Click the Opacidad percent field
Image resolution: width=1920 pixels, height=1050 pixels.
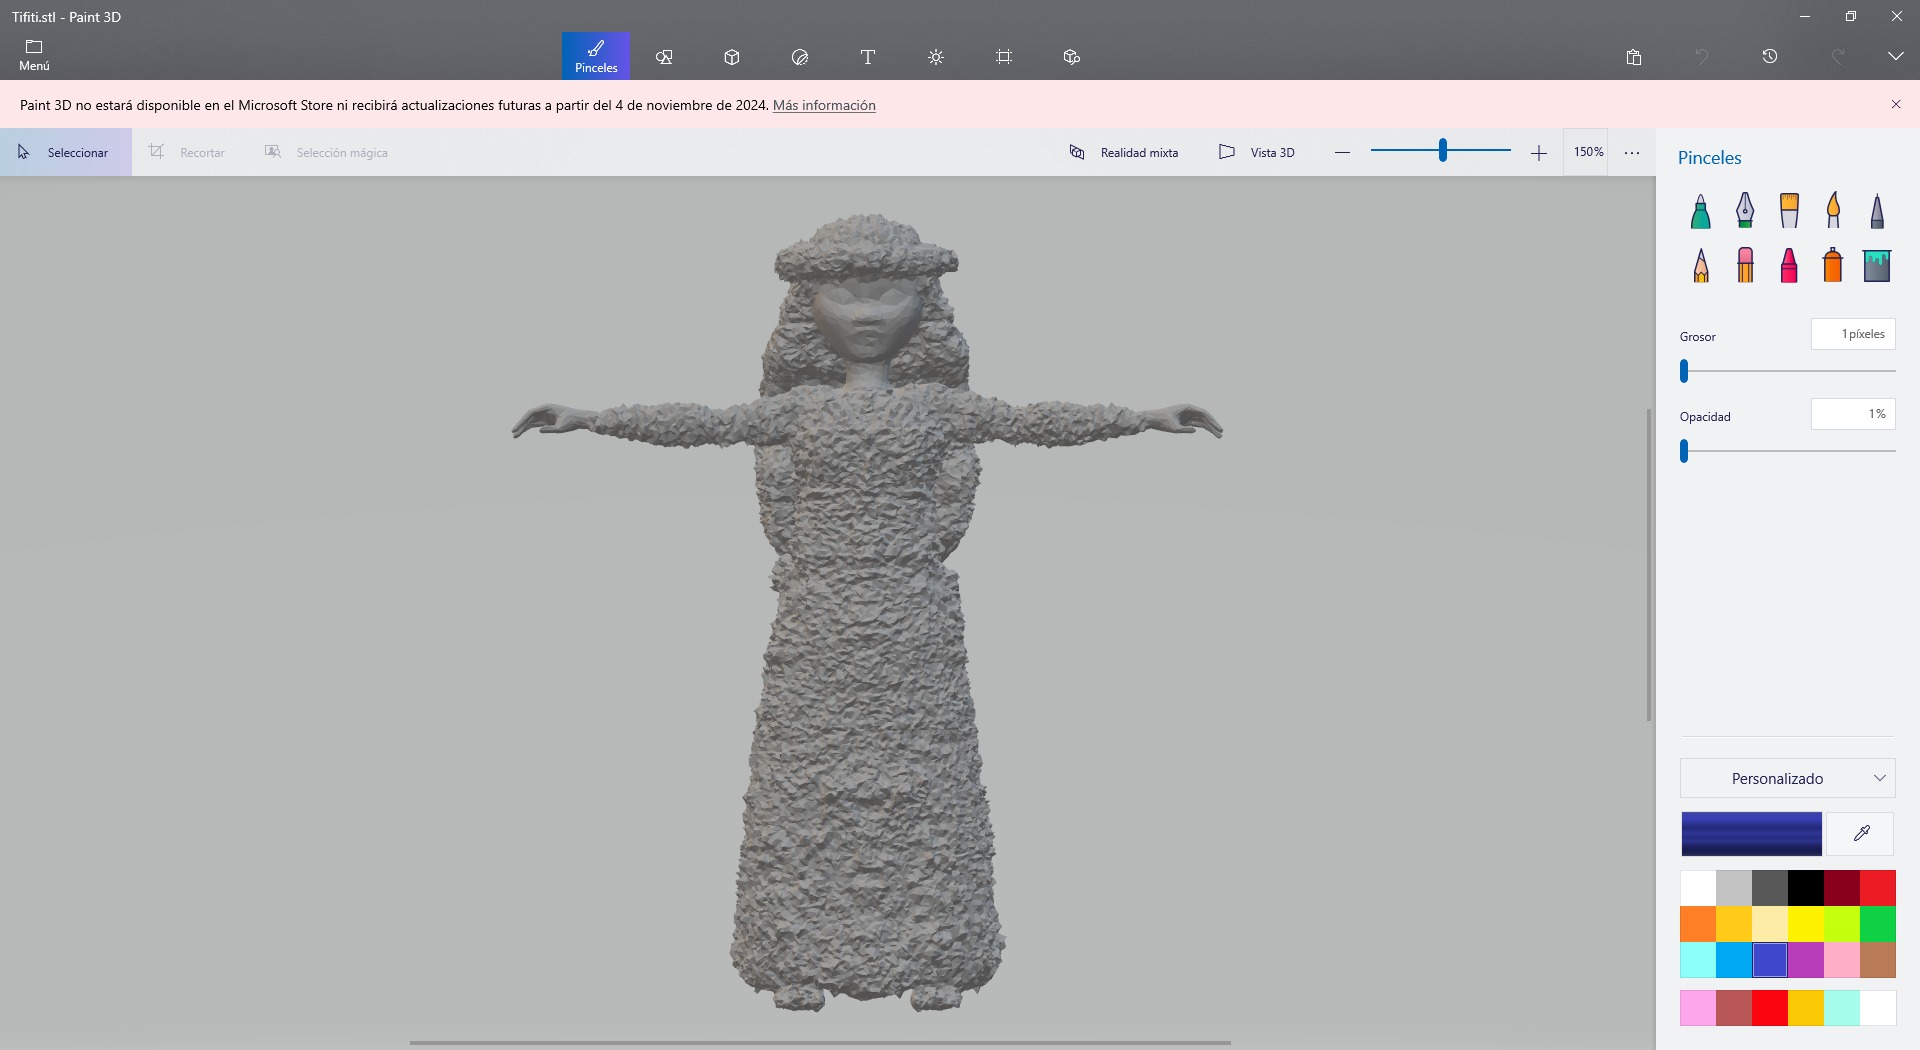tap(1853, 414)
